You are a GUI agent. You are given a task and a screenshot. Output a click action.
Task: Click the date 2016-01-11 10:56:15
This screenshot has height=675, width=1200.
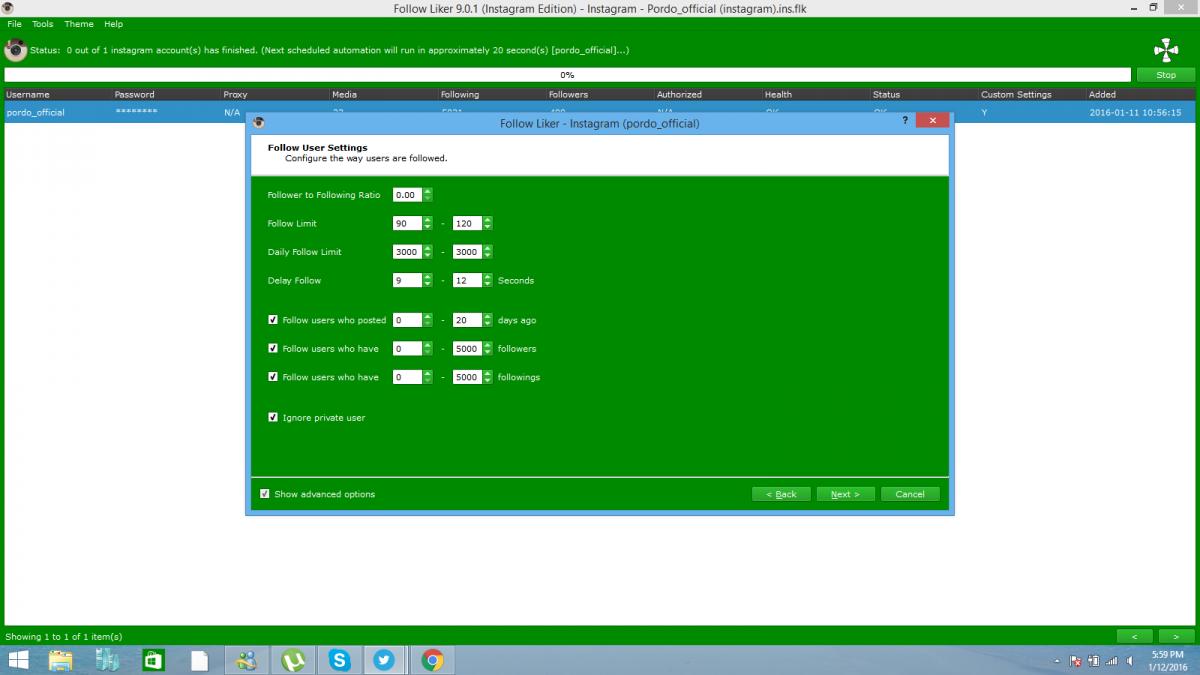pyautogui.click(x=1135, y=112)
